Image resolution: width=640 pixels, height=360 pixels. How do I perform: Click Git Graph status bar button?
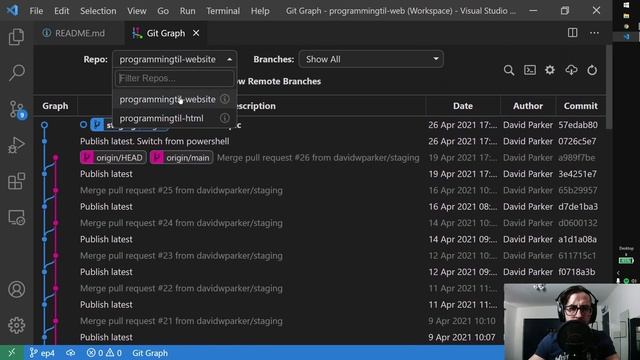coord(150,353)
